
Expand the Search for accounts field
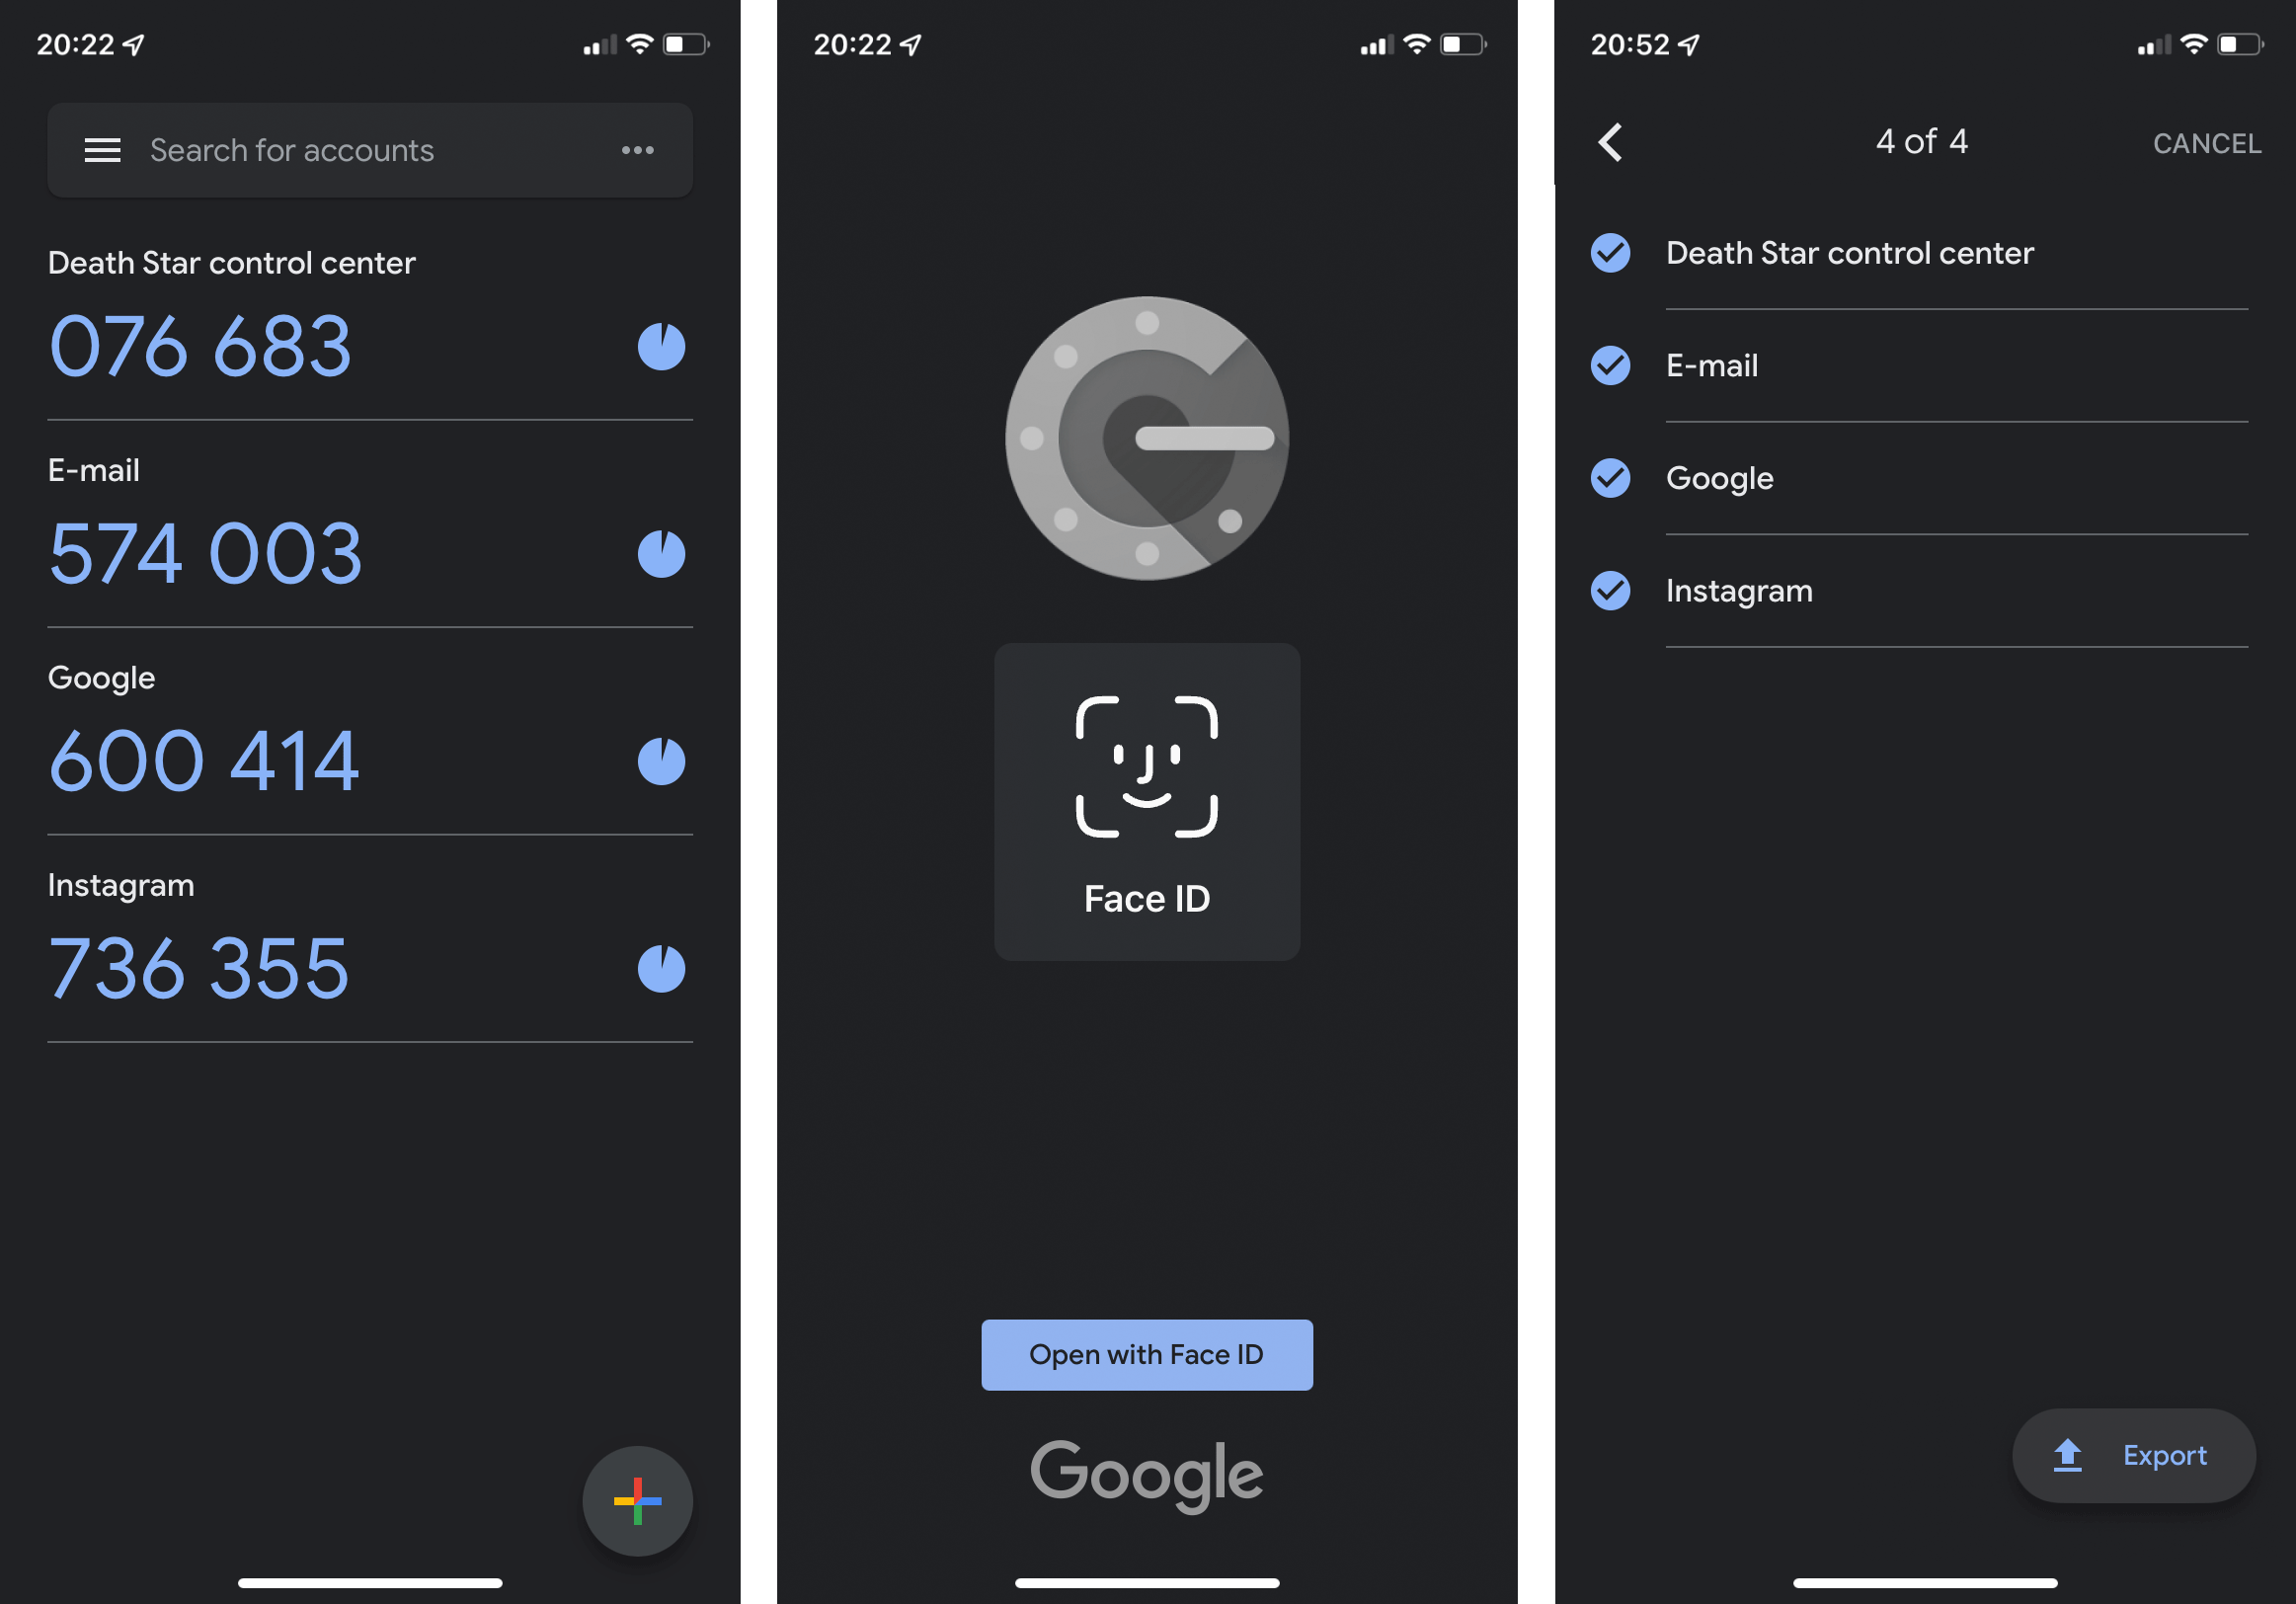366,148
